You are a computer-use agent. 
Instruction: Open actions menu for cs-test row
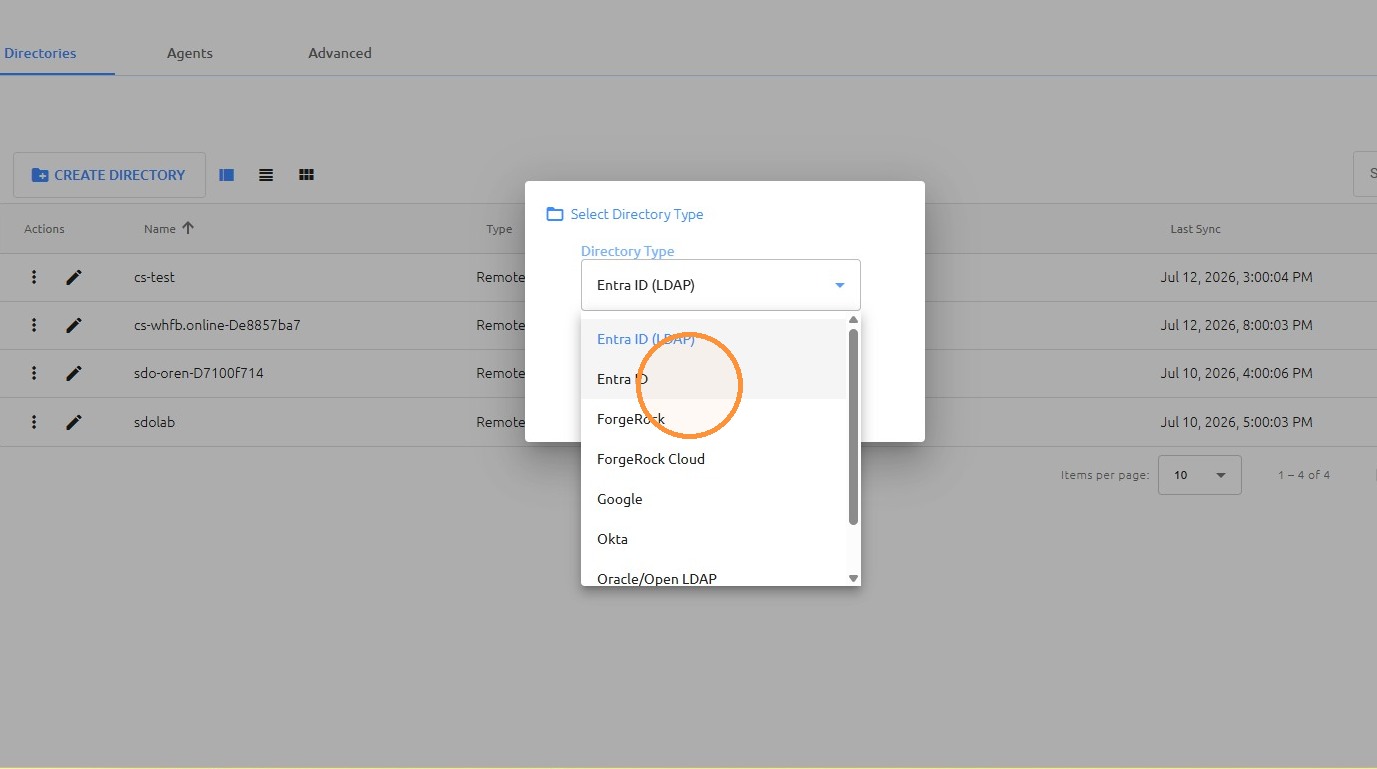(34, 277)
